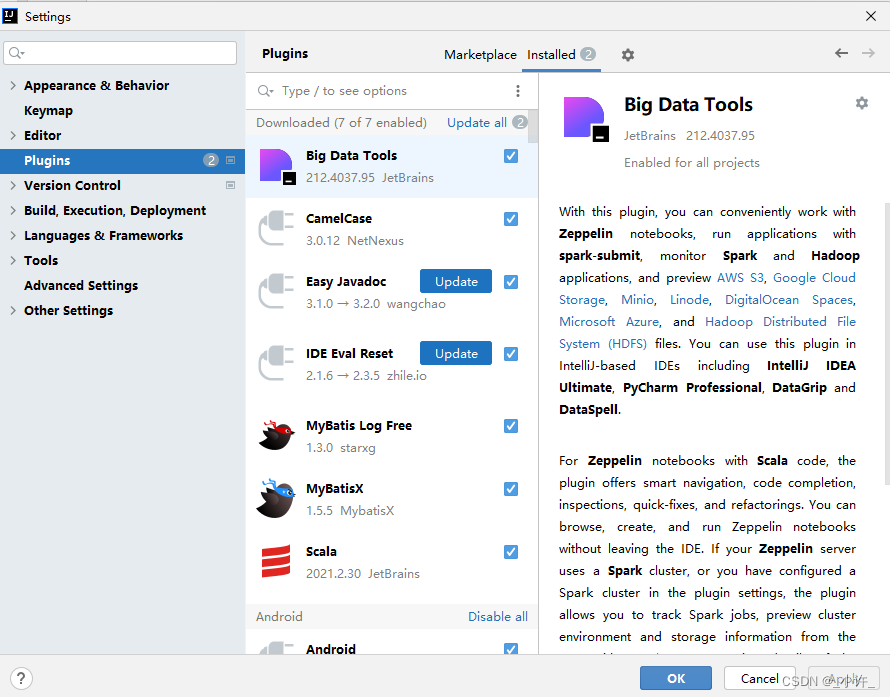This screenshot has width=890, height=697.
Task: Open the Microsoft Azure link
Action: pyautogui.click(x=609, y=322)
